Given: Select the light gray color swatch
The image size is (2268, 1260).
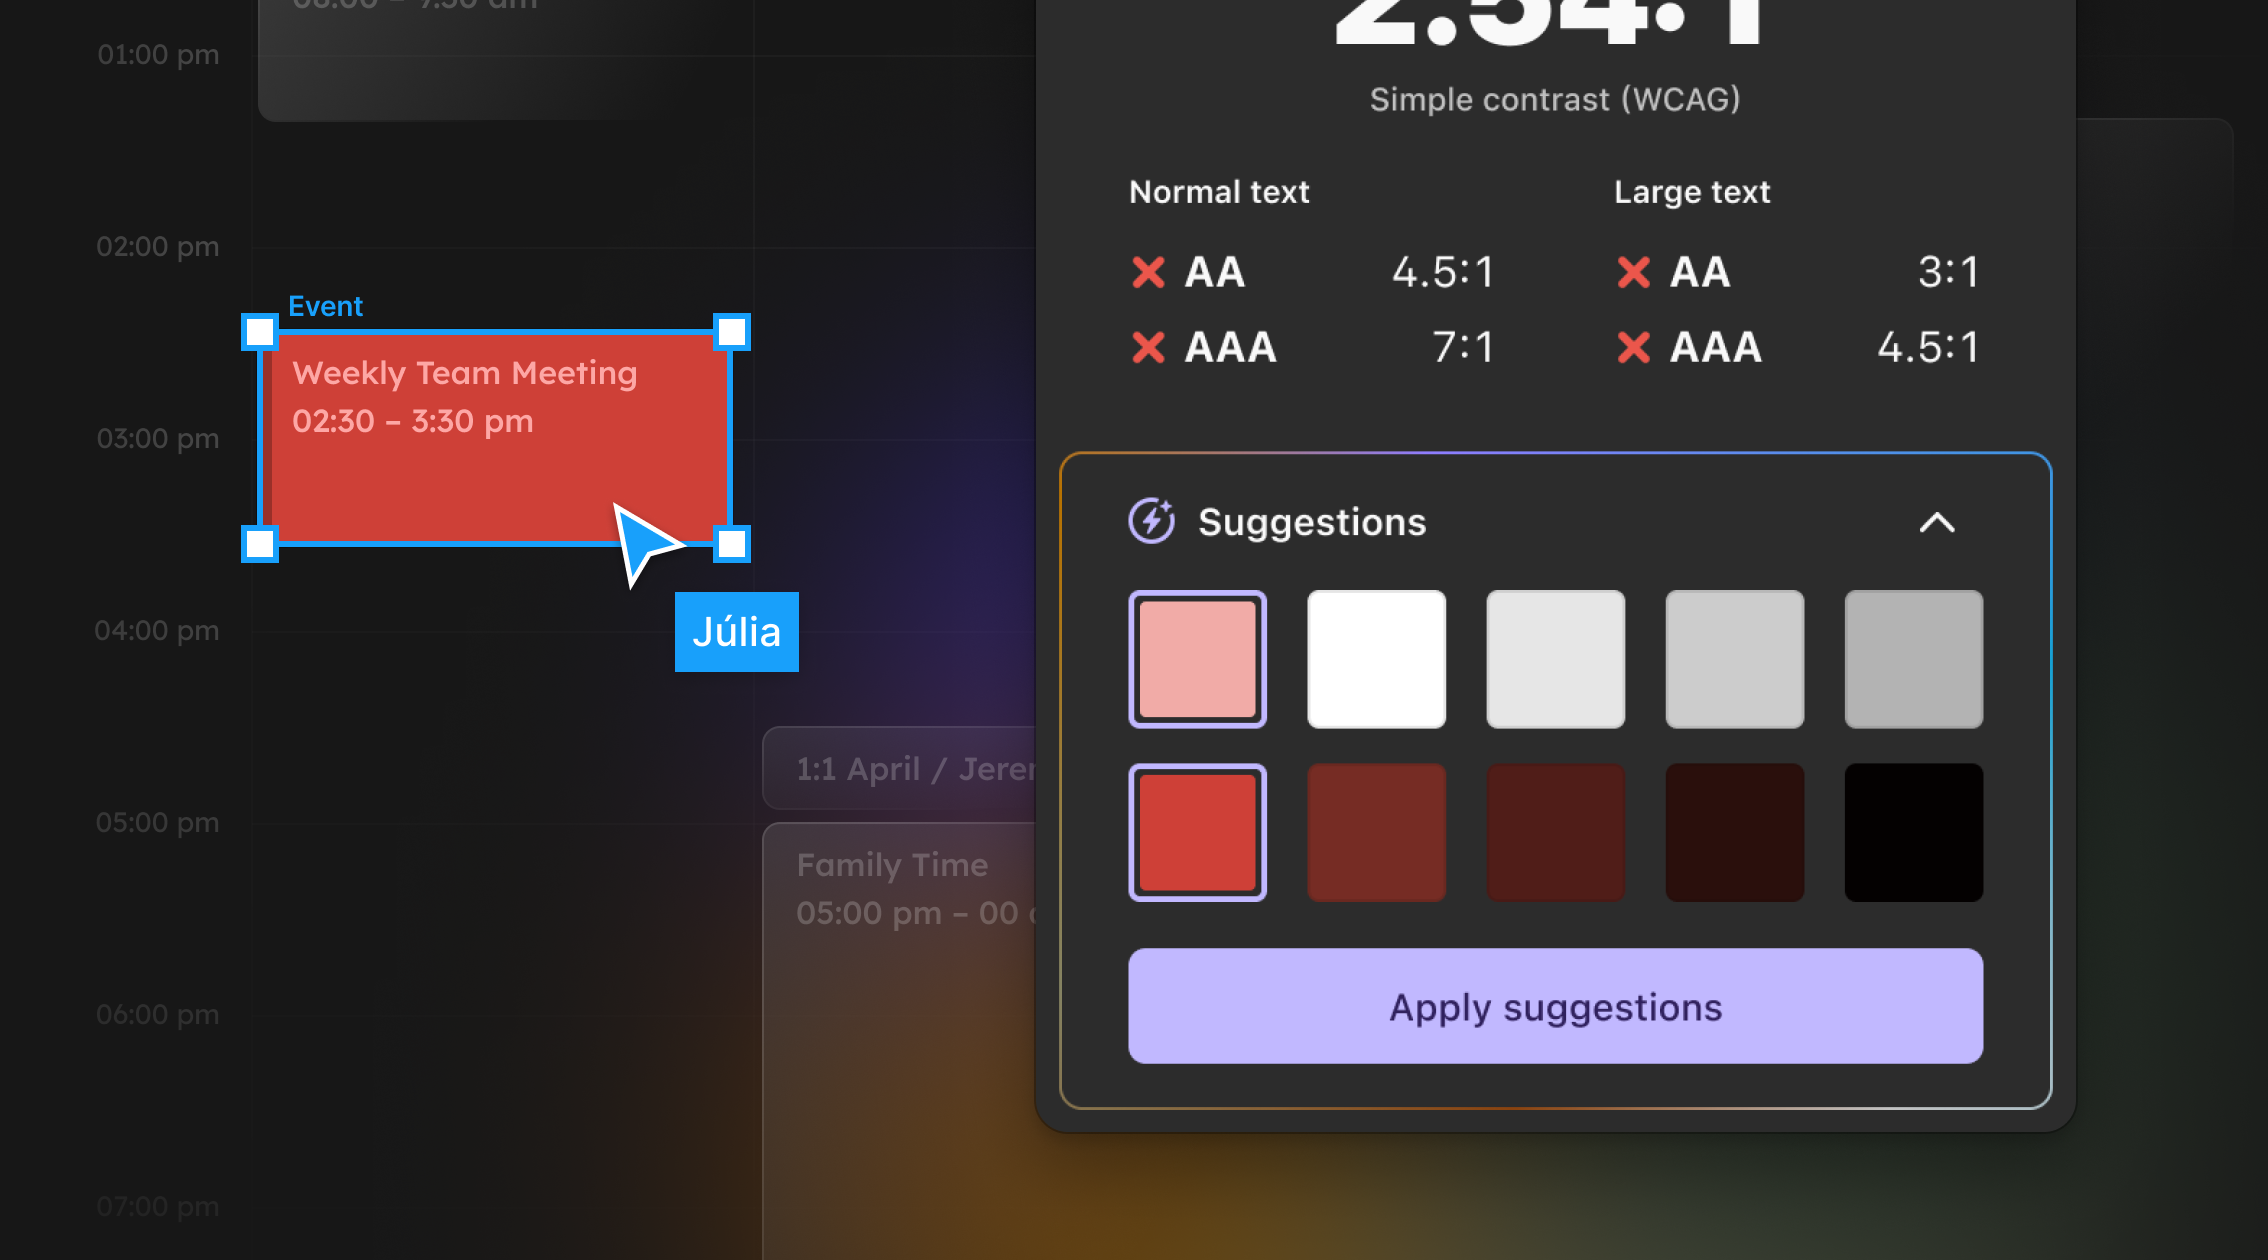Looking at the screenshot, I should pyautogui.click(x=1556, y=658).
